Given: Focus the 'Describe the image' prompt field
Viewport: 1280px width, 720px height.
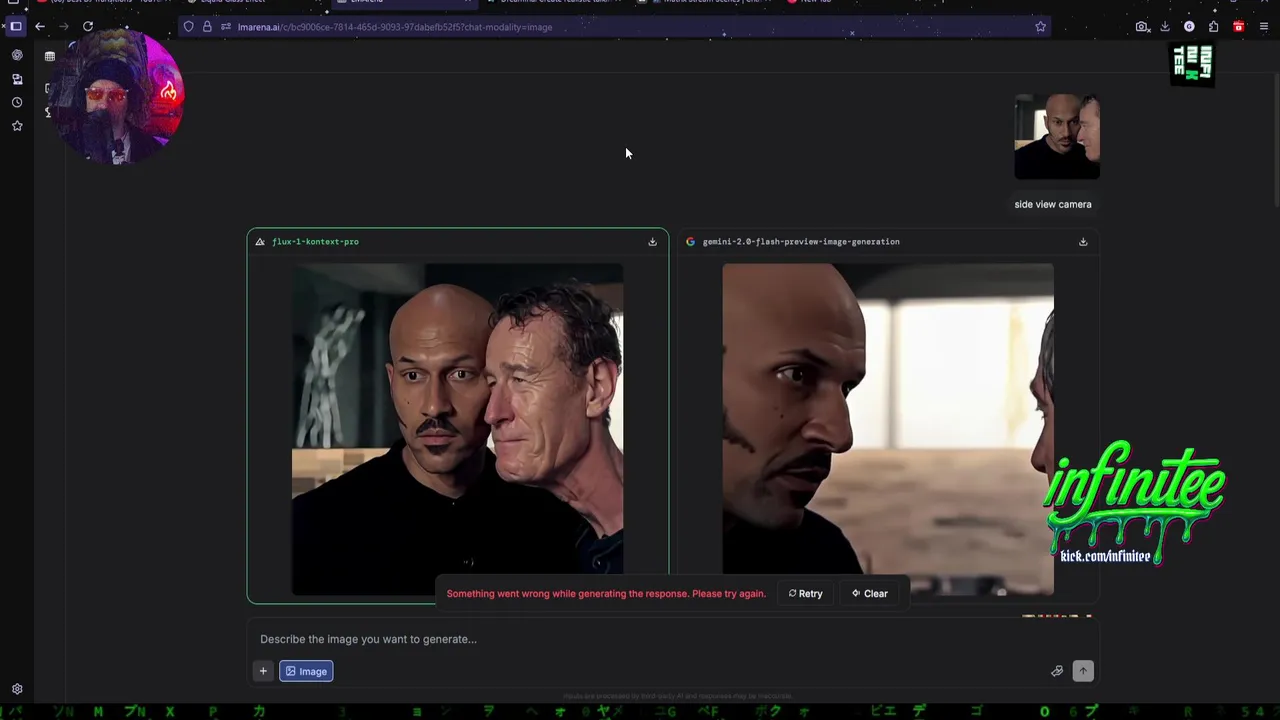Looking at the screenshot, I should tap(672, 639).
